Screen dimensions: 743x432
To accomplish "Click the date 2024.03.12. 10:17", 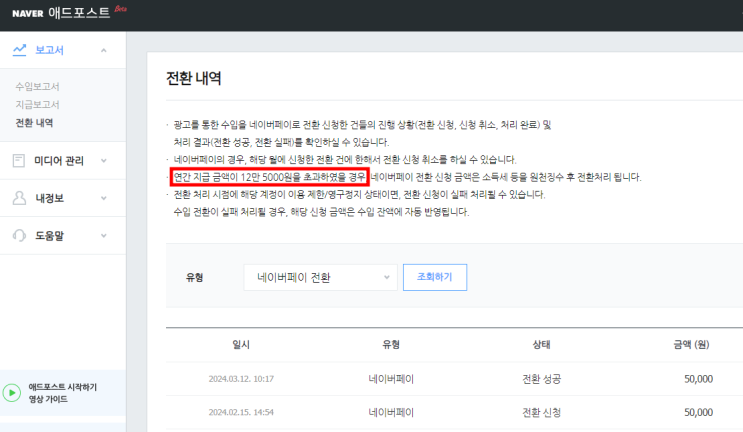I will (241, 379).
